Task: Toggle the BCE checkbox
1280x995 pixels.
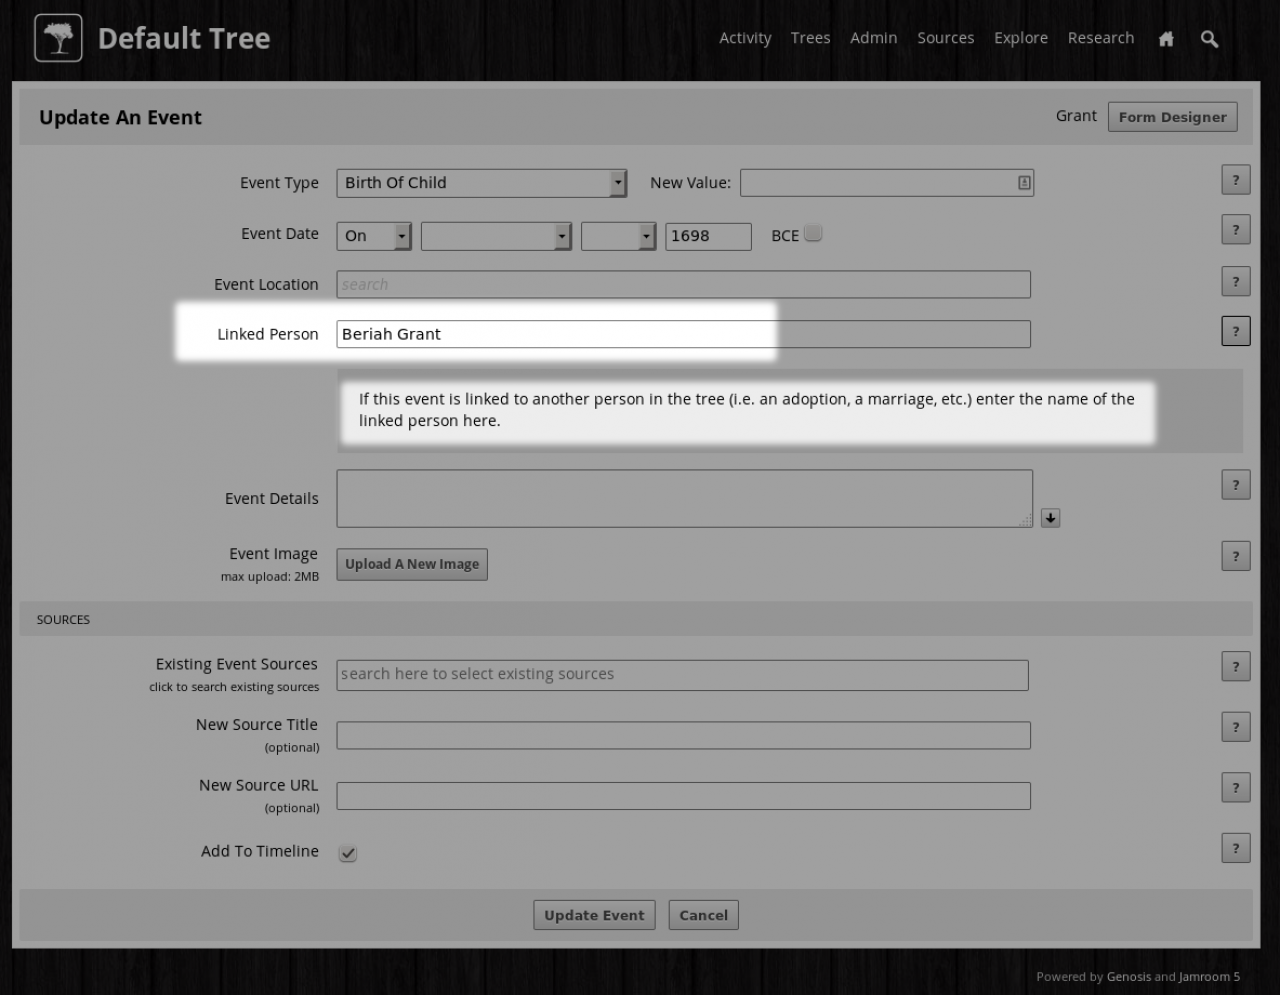Action: [813, 234]
